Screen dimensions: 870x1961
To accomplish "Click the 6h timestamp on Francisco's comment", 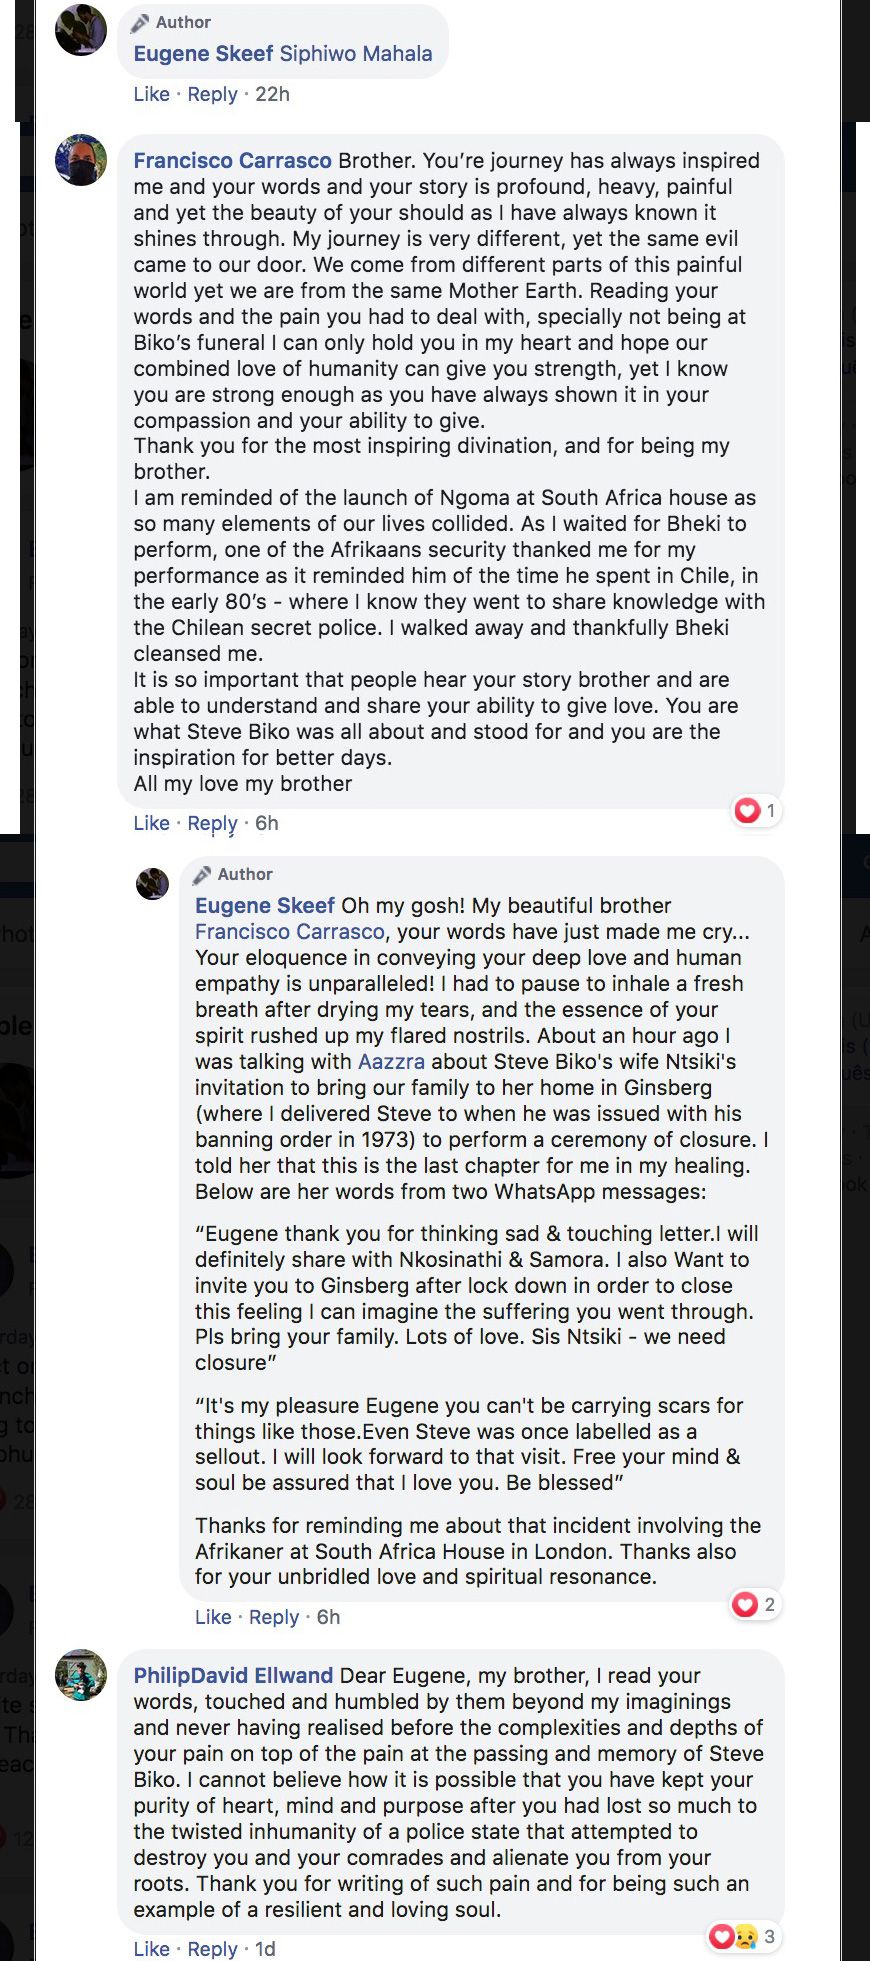I will pos(267,823).
